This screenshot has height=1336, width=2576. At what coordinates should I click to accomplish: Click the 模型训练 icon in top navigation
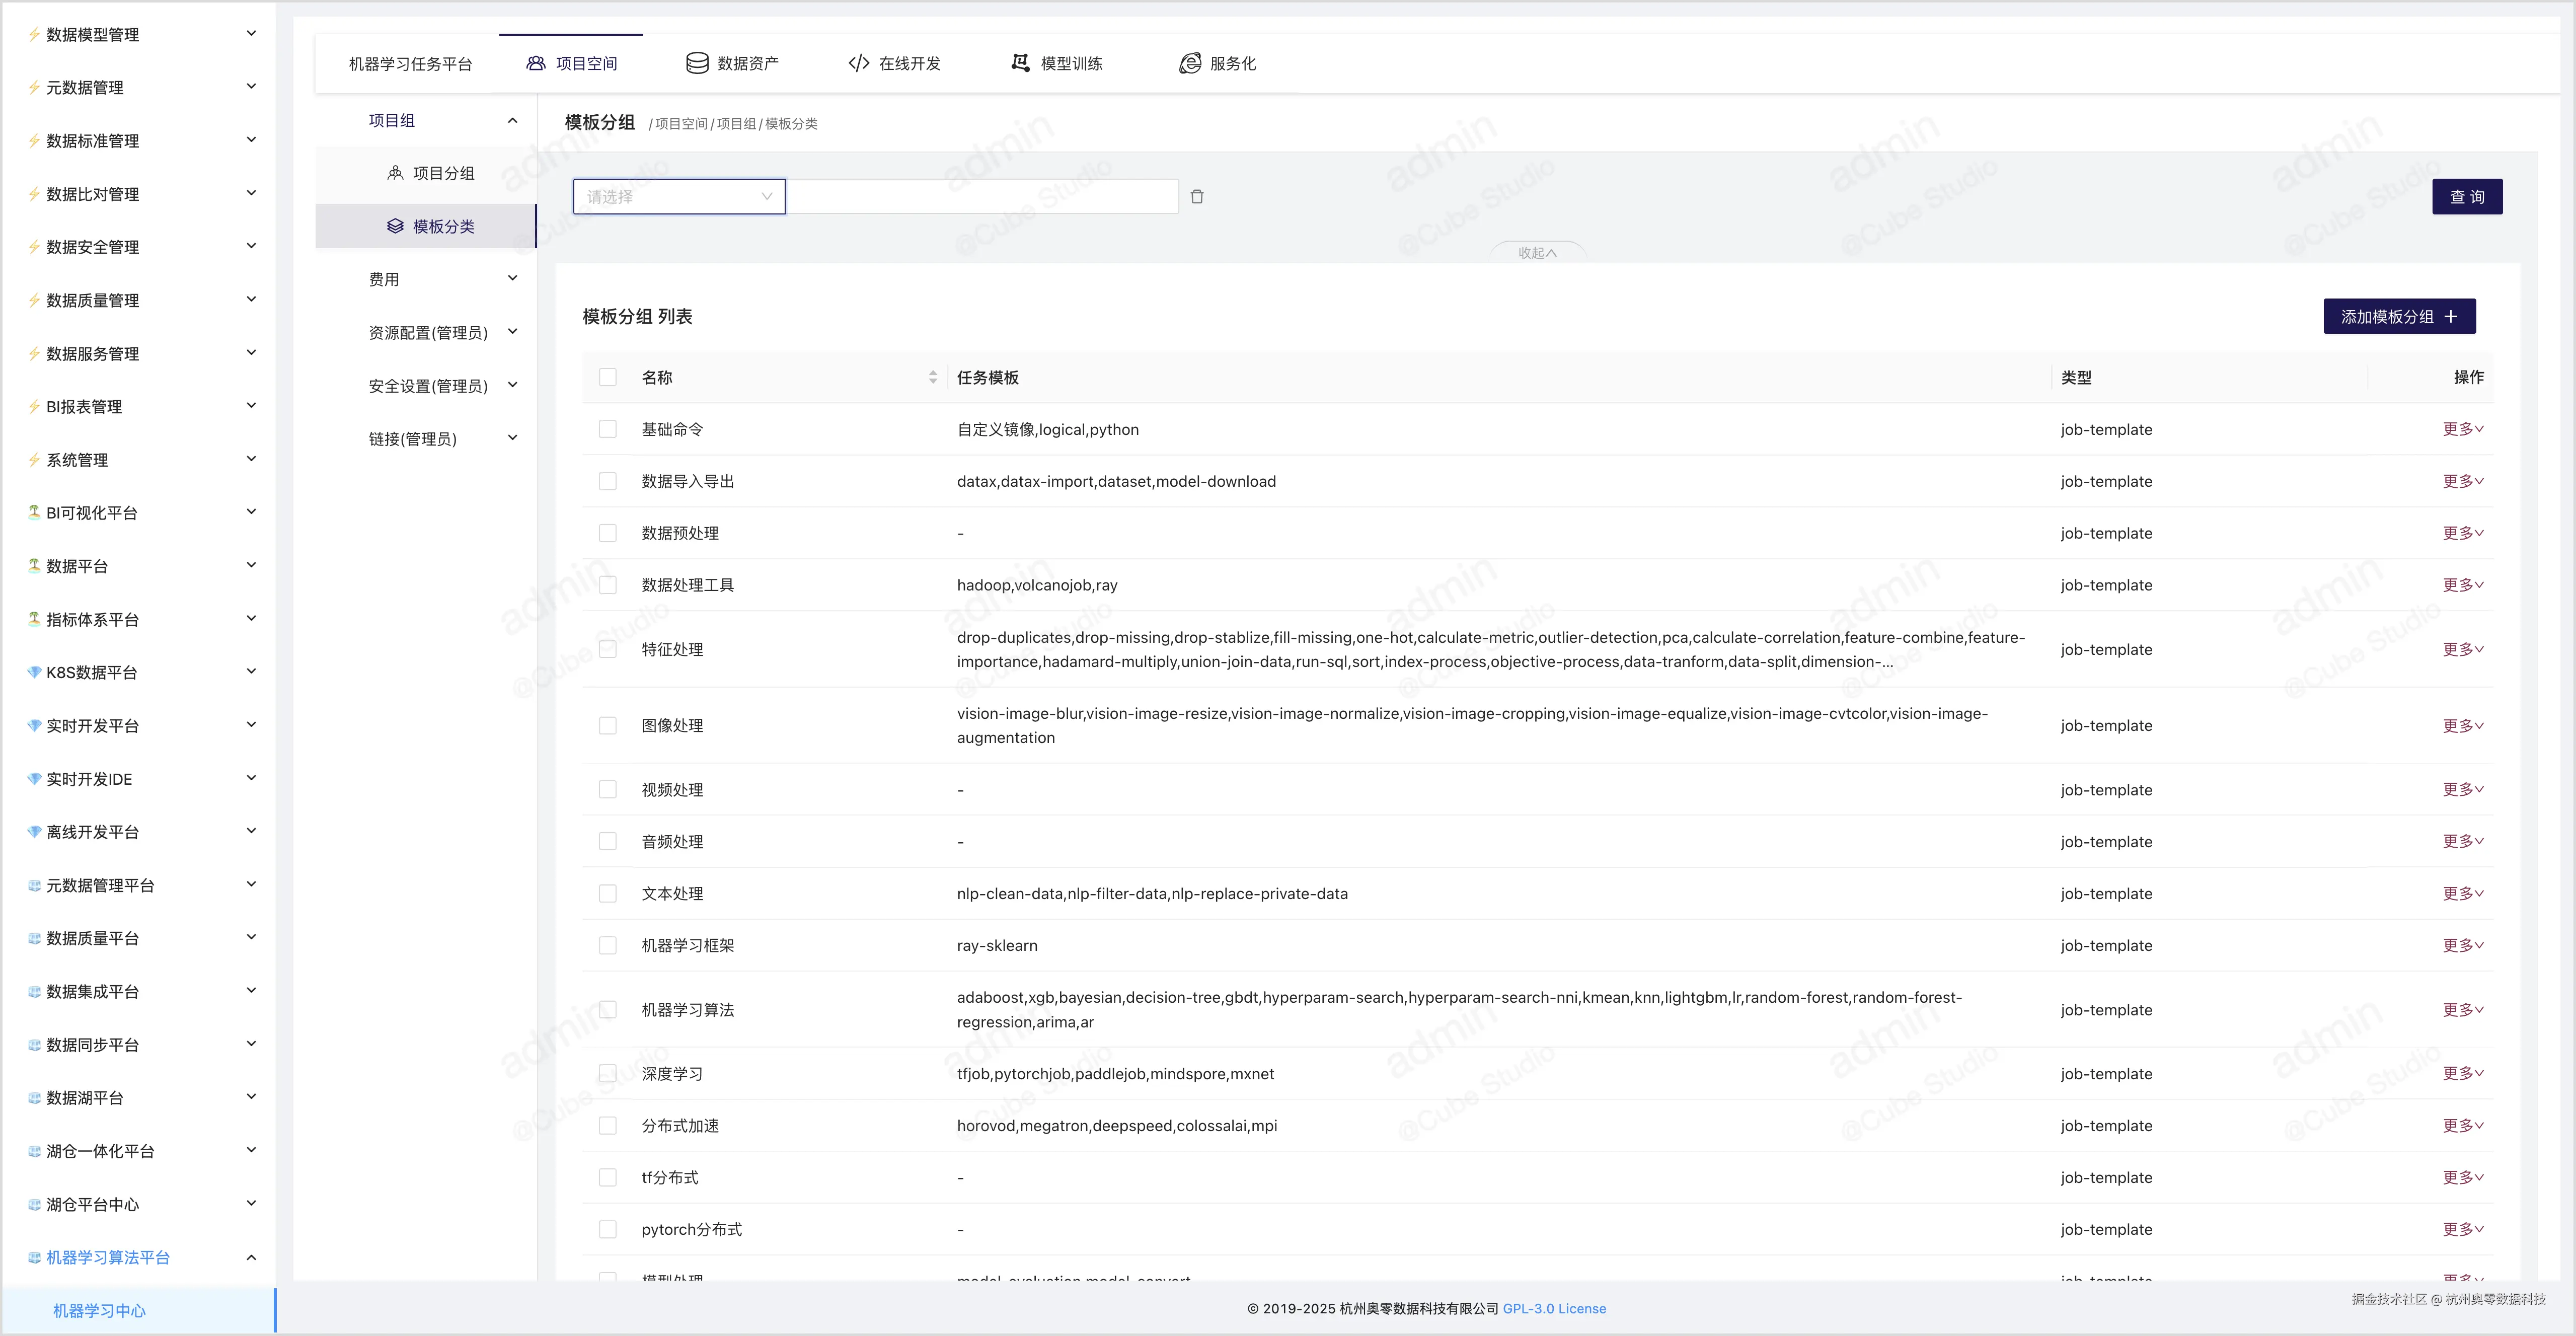coord(1019,63)
